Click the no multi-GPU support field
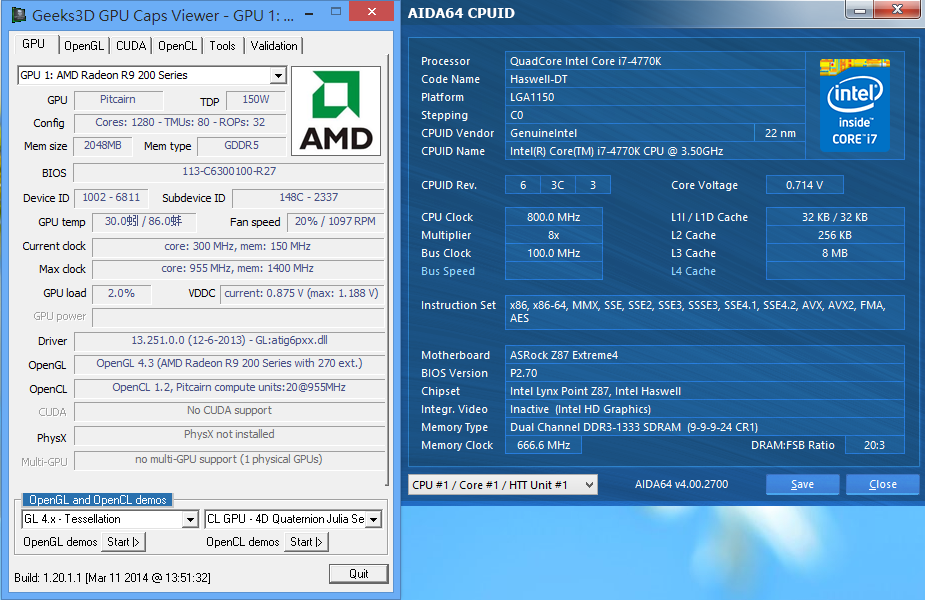Screen dimensions: 925x600 point(229,460)
